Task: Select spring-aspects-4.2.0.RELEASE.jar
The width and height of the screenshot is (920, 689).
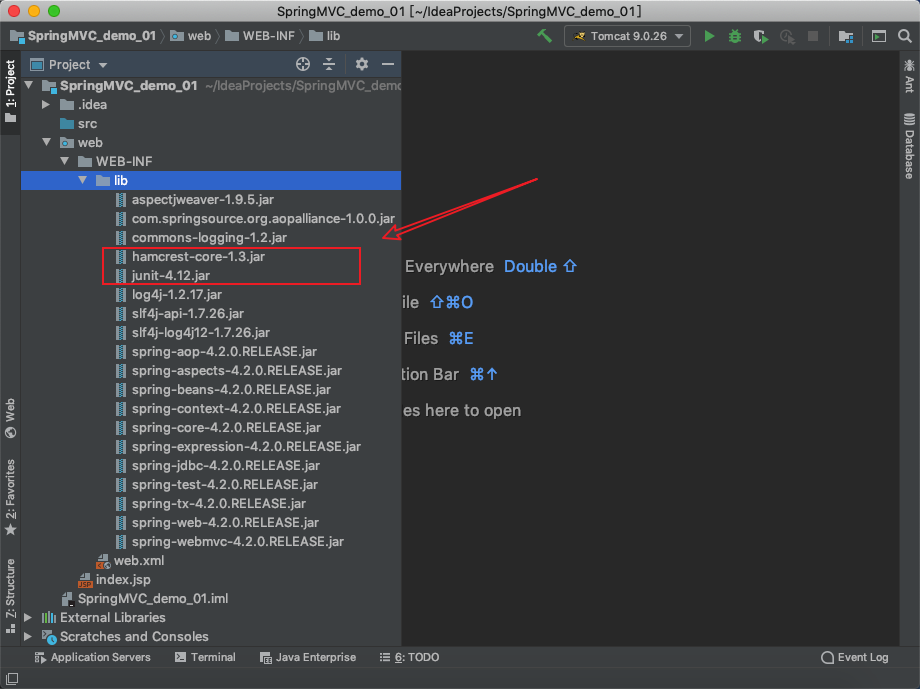Action: tap(229, 370)
